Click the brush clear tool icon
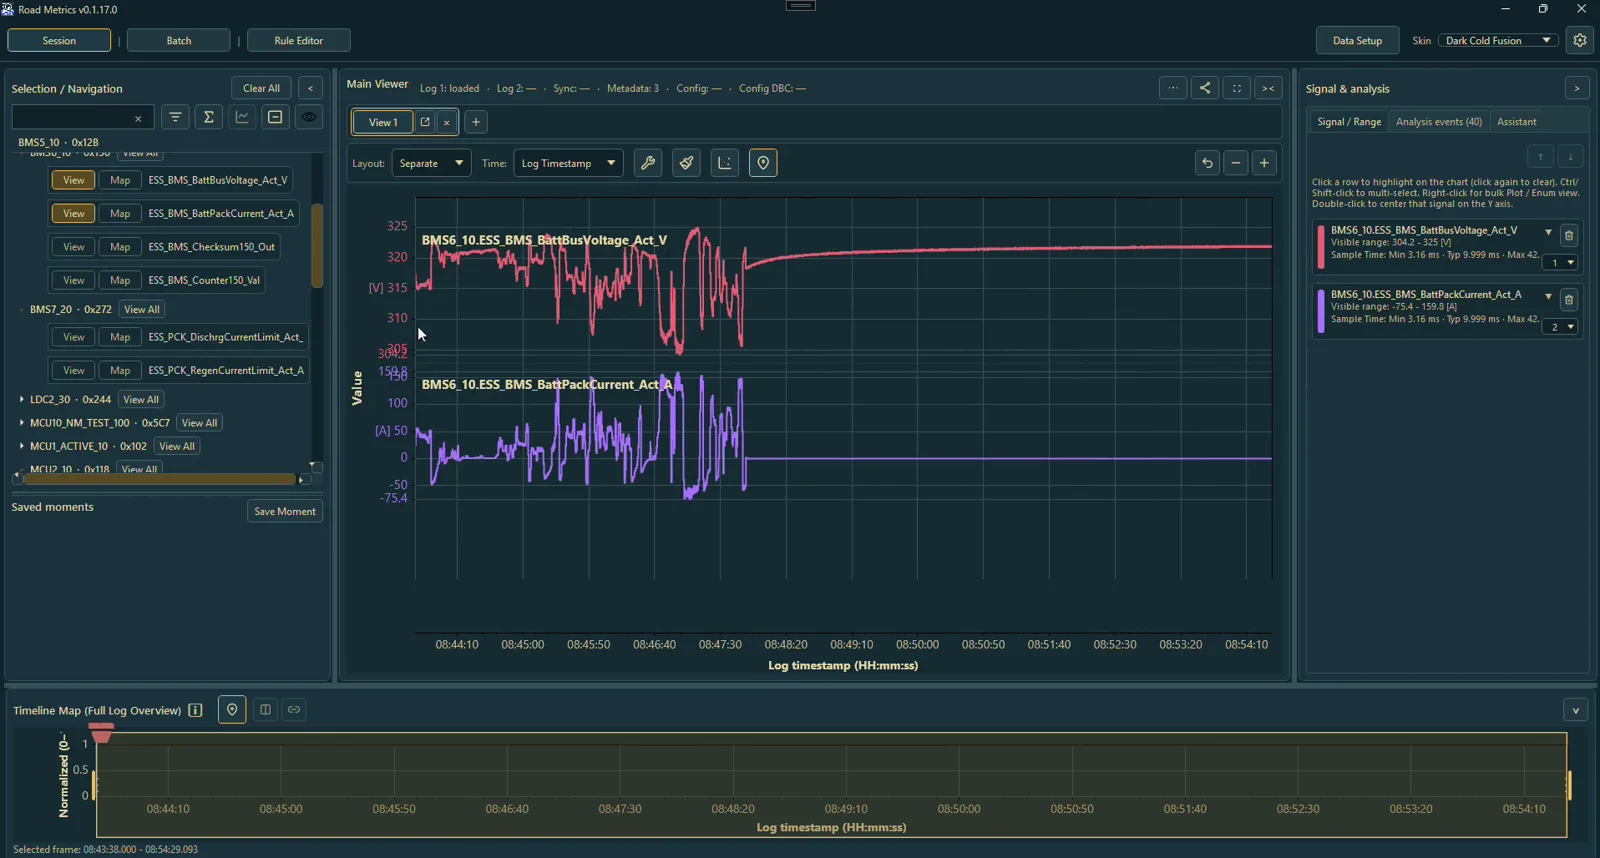 (x=686, y=163)
